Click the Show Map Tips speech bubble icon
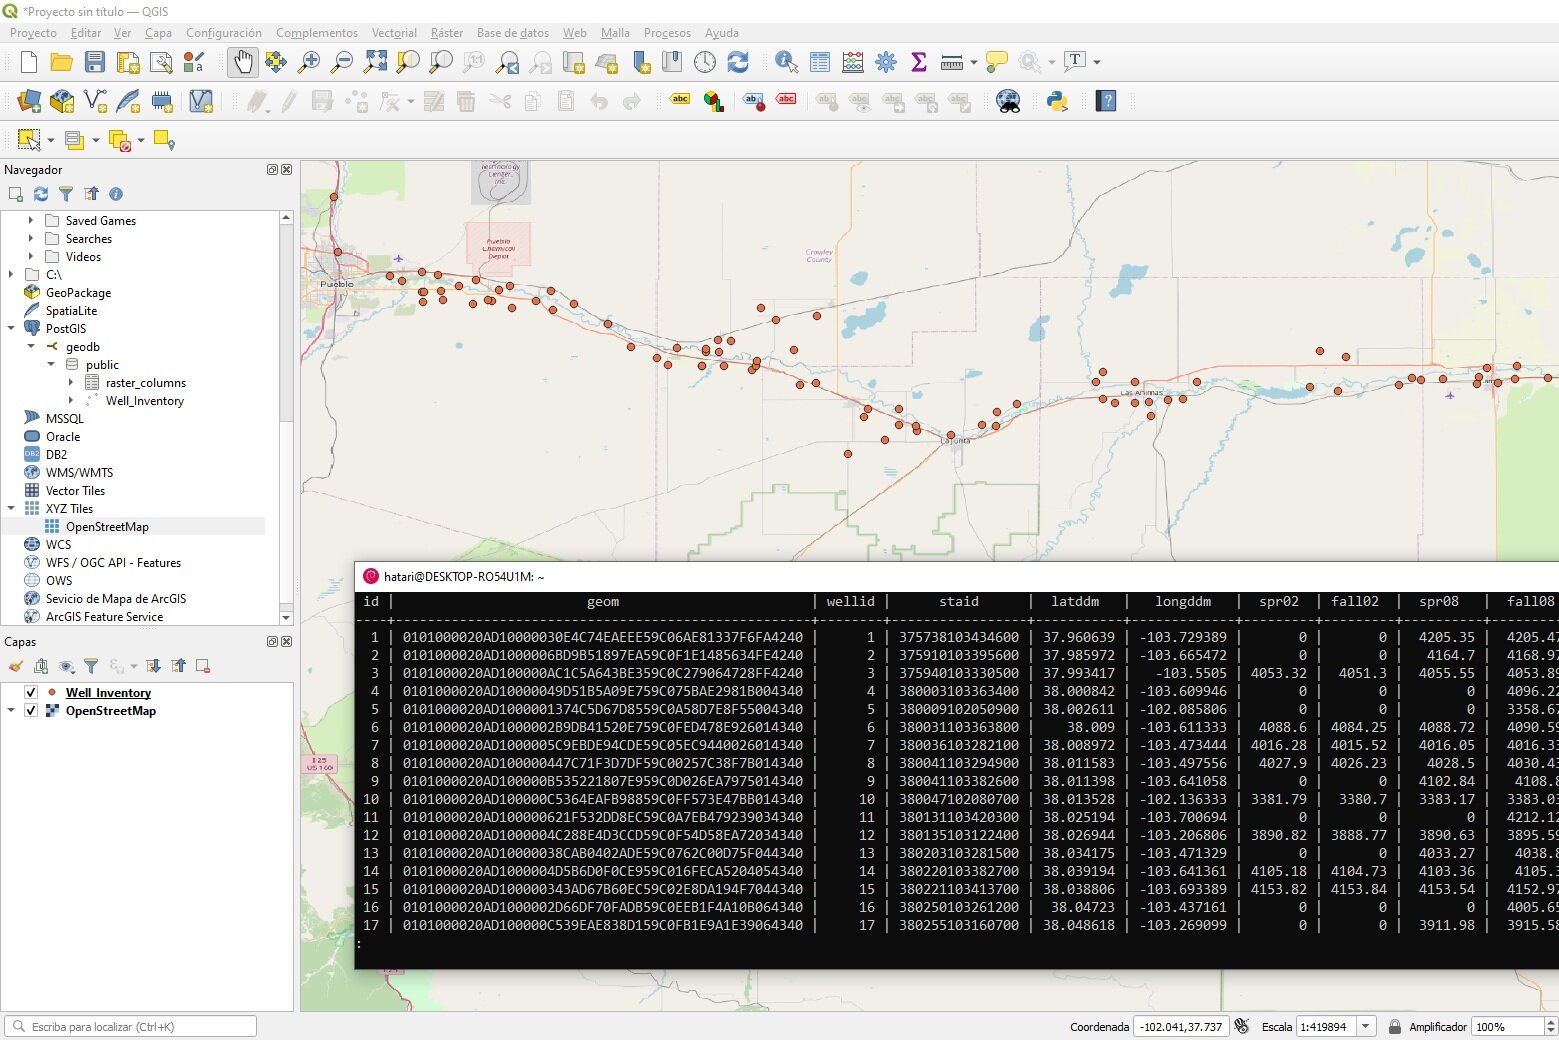The height and width of the screenshot is (1040, 1559). tap(997, 62)
